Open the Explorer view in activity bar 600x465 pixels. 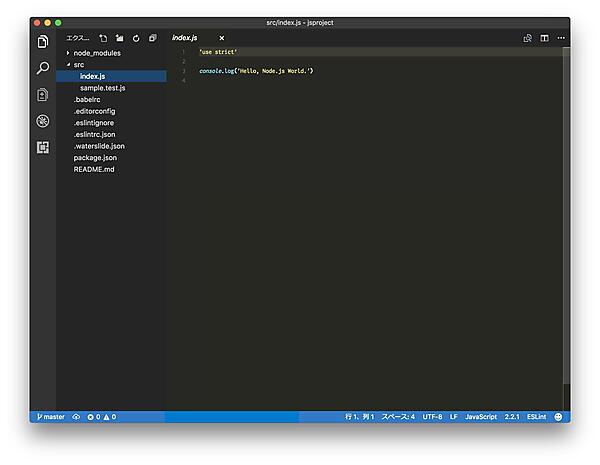pos(42,42)
